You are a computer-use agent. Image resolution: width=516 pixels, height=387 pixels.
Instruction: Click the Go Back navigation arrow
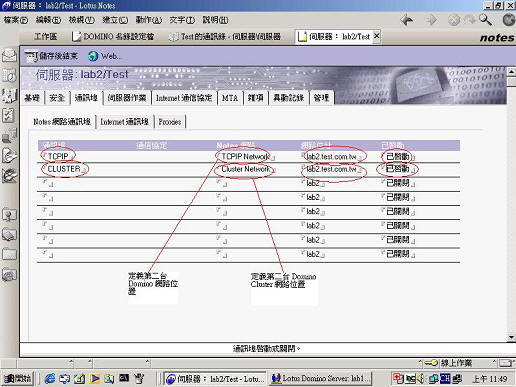point(407,20)
